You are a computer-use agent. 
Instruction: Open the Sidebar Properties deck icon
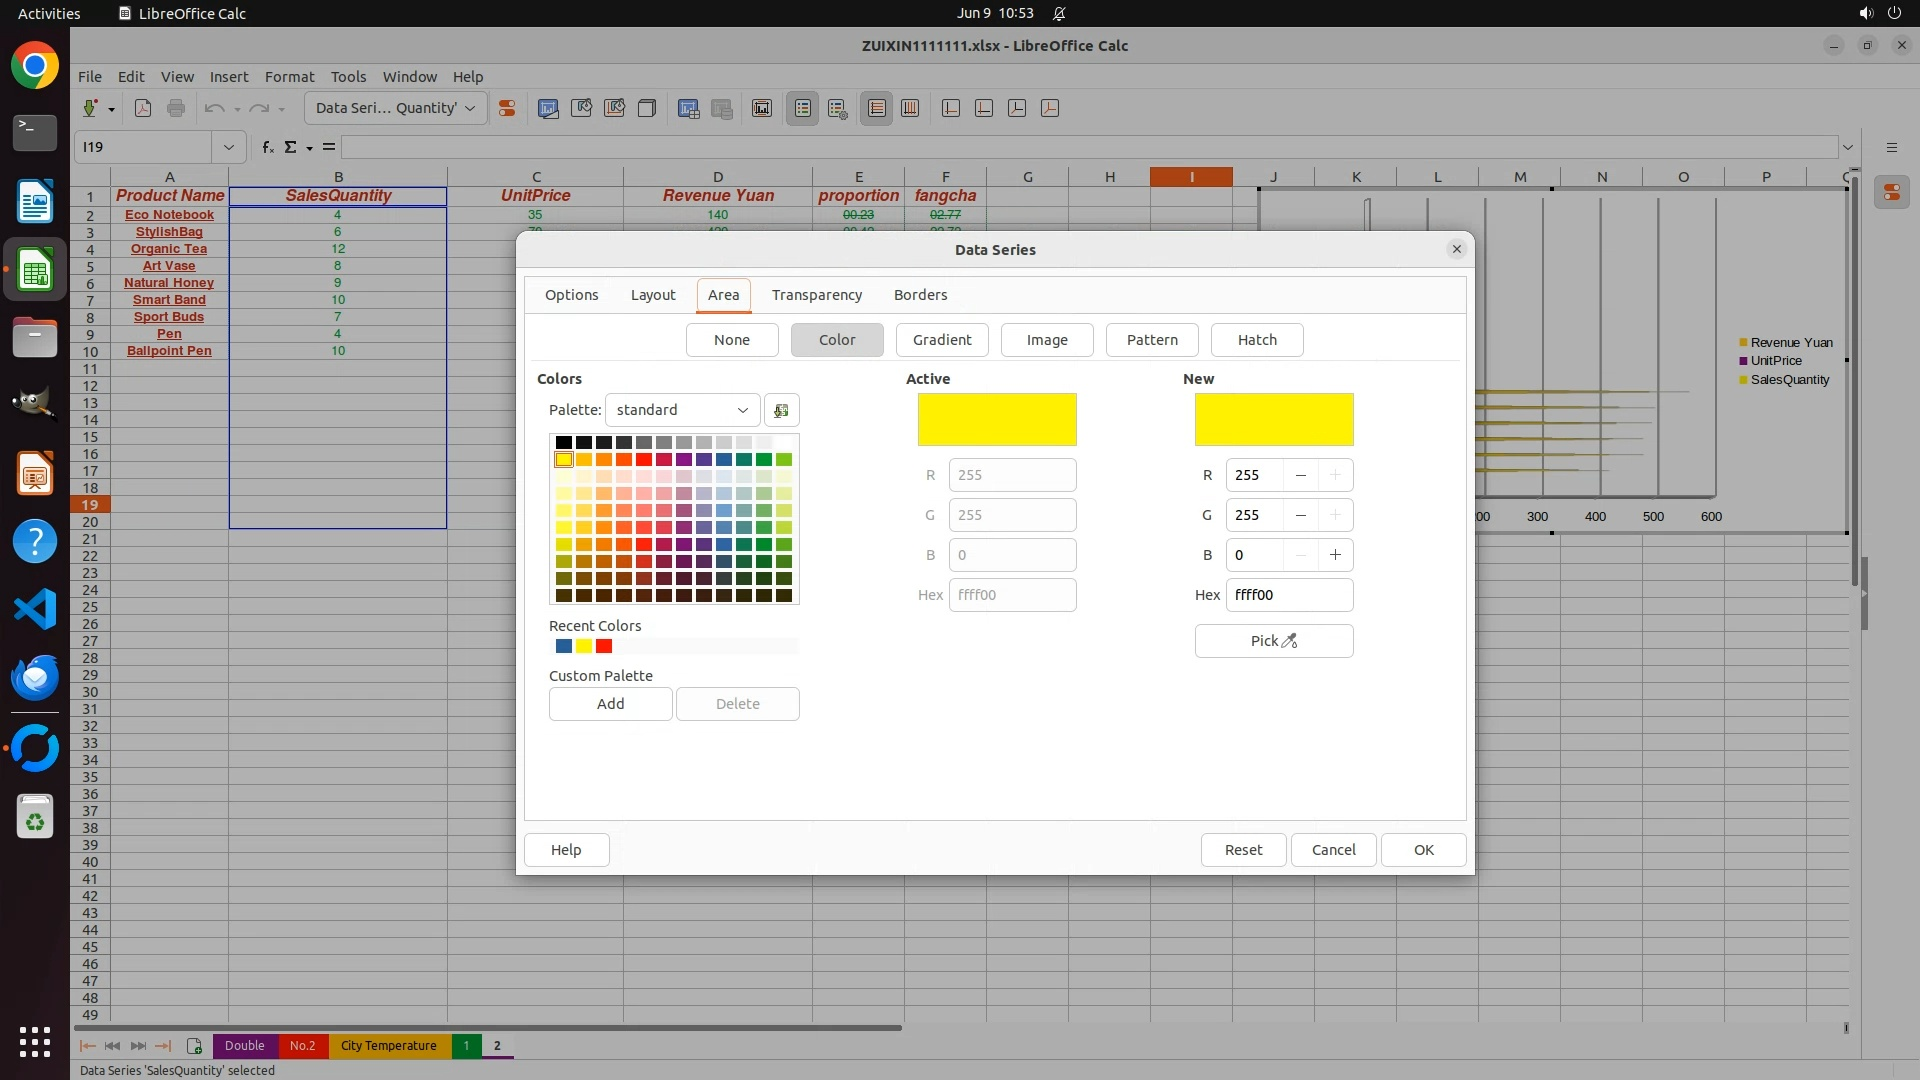(1891, 192)
